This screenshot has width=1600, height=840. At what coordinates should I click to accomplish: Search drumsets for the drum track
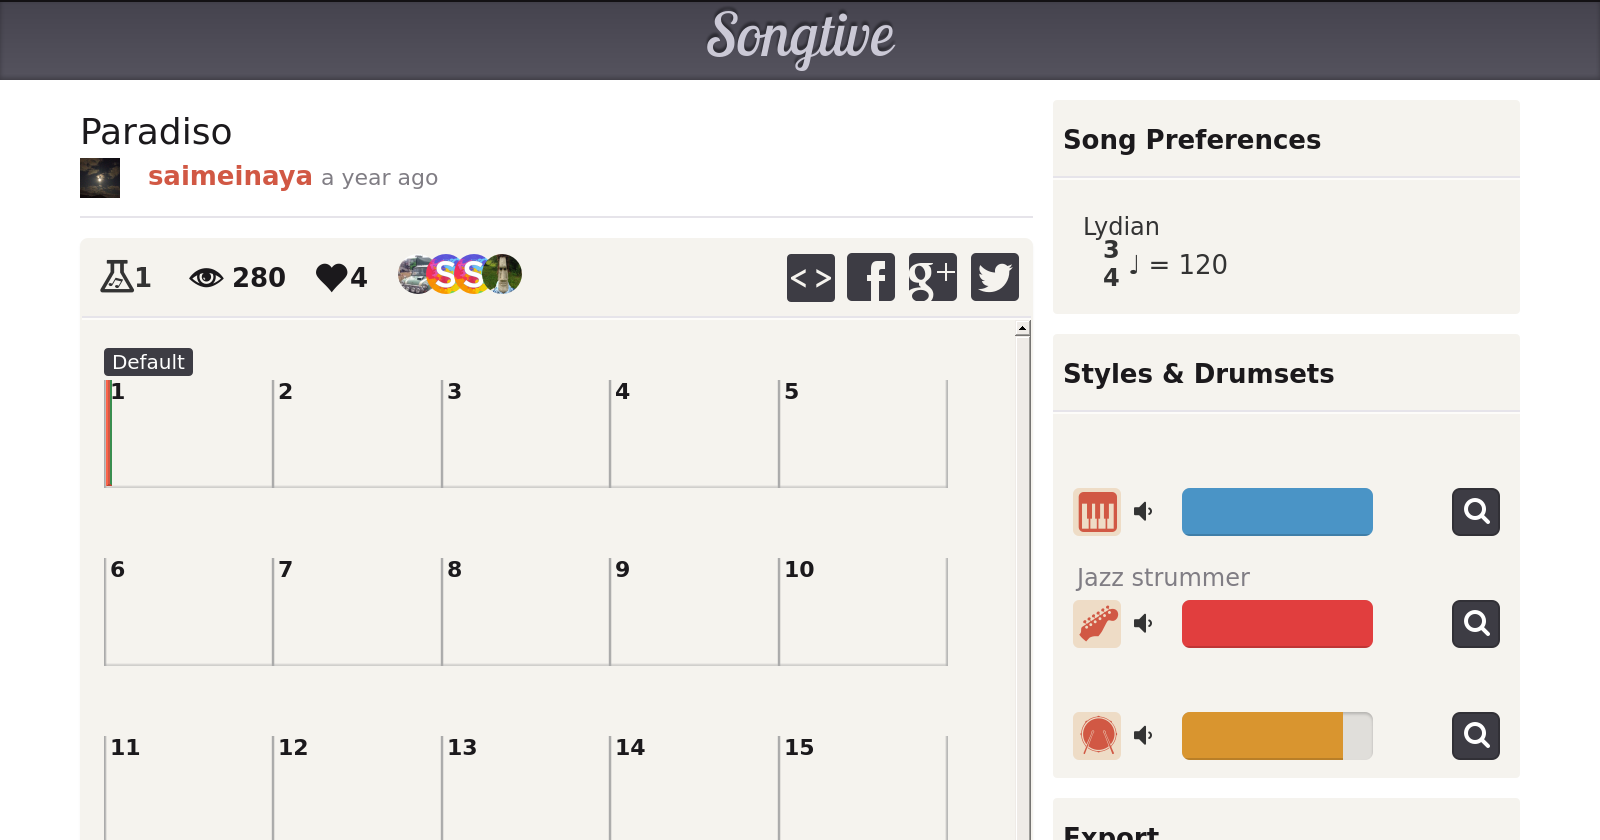(x=1475, y=736)
